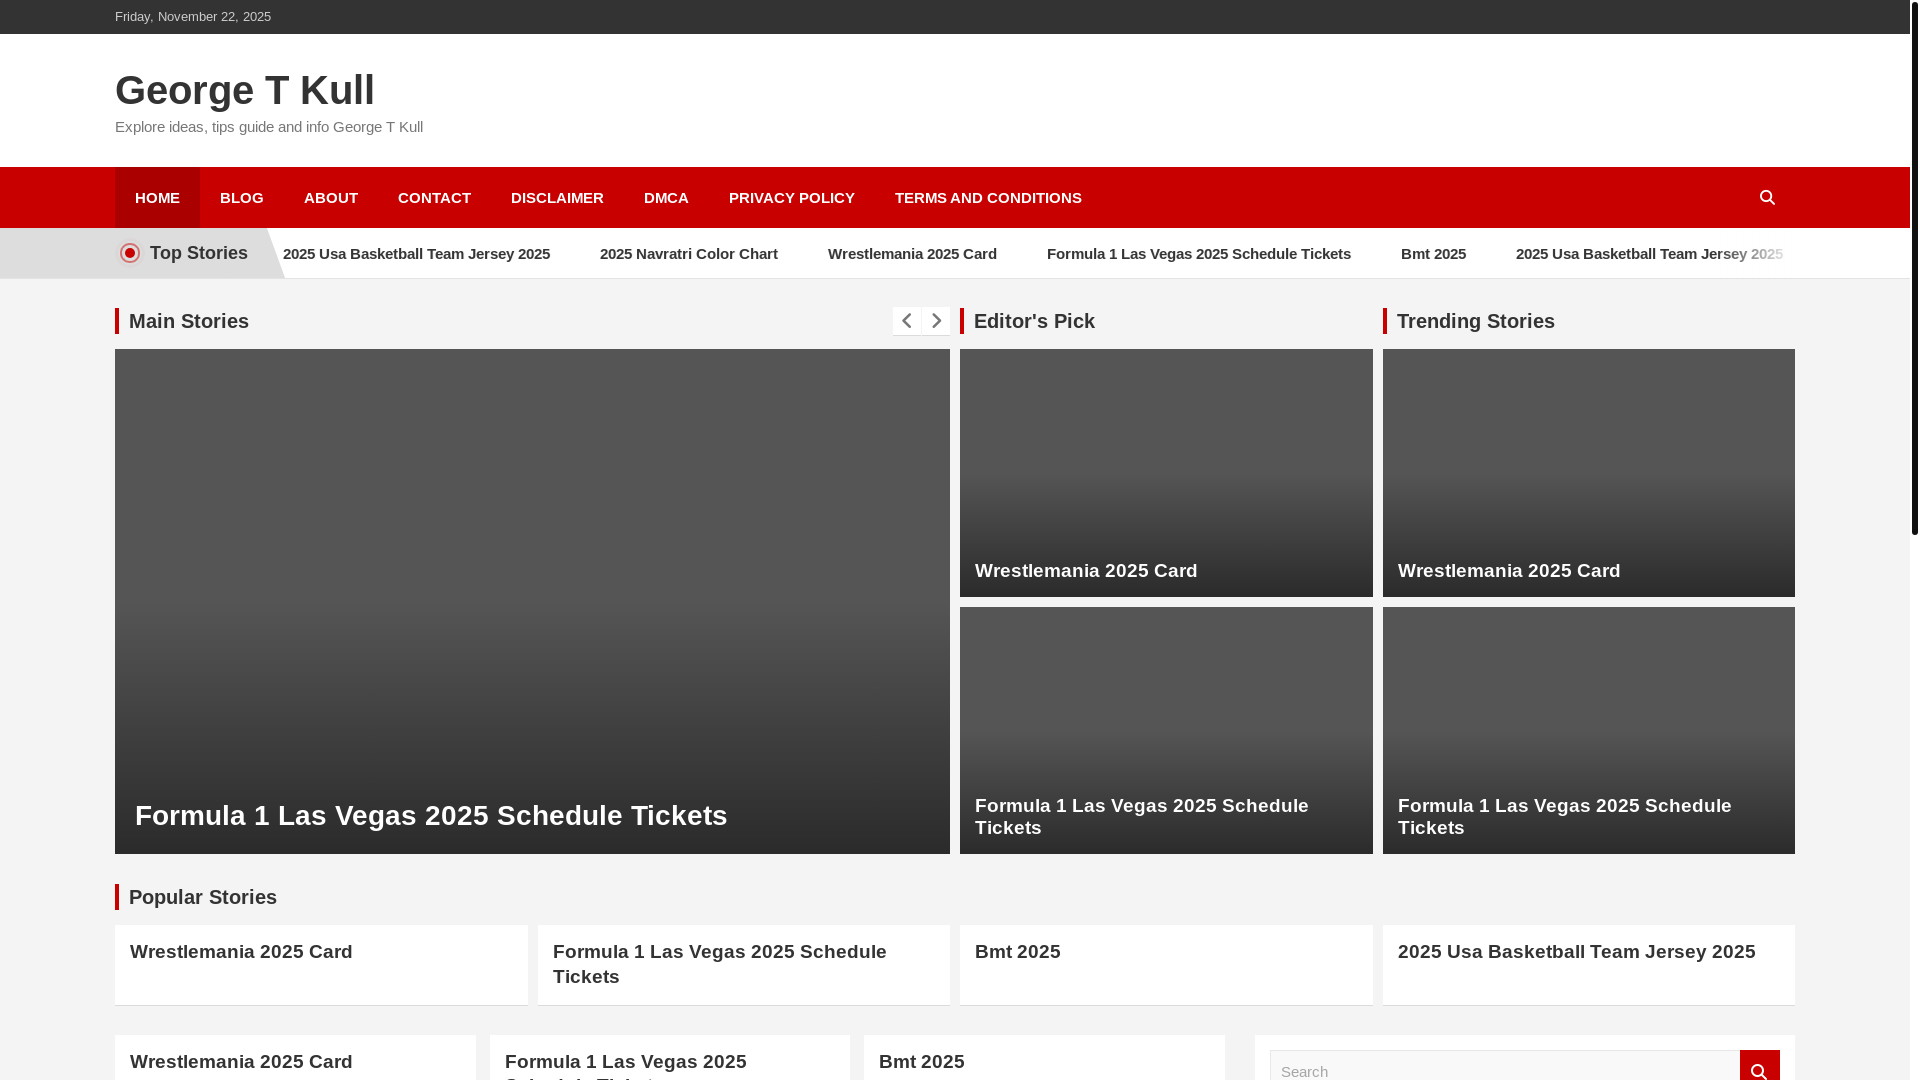
Task: Go to previous slide in Main Stories
Action: [906, 321]
